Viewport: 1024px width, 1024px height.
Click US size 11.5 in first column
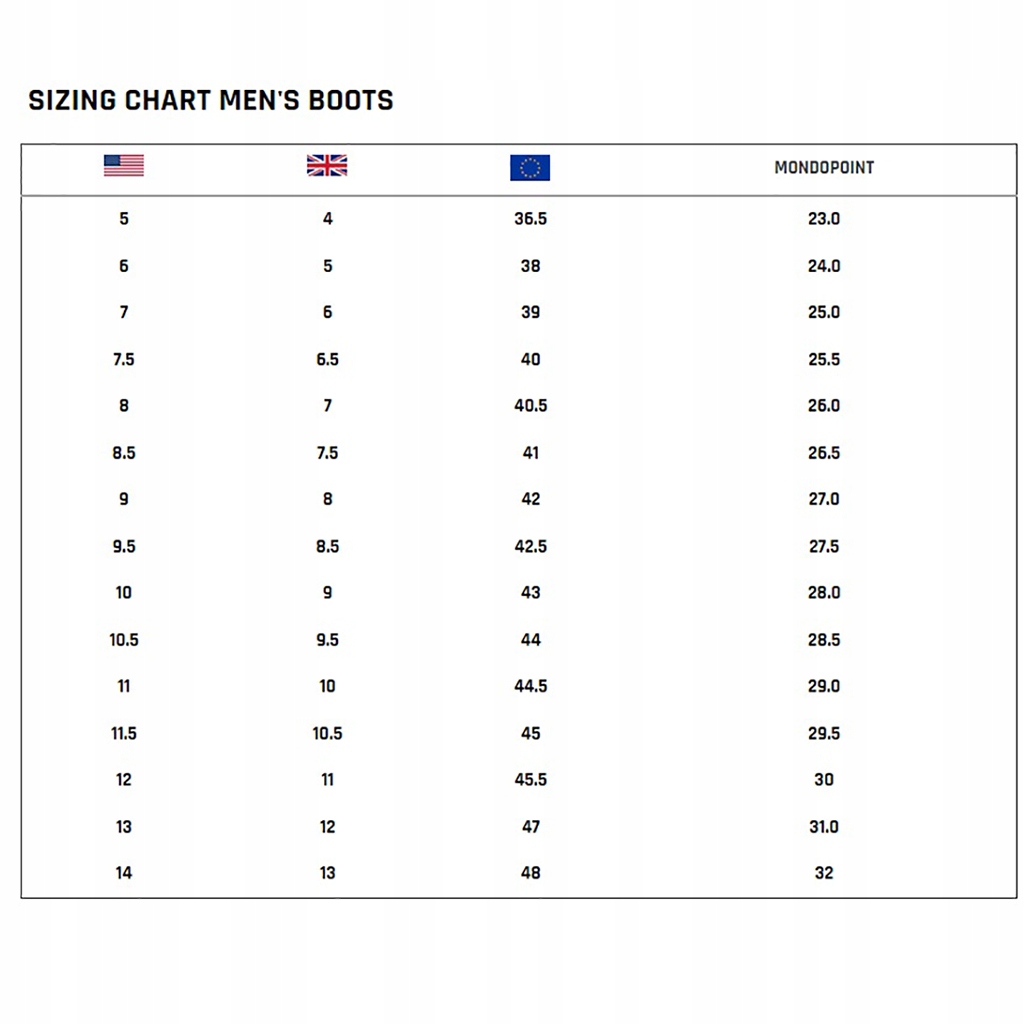pos(124,733)
